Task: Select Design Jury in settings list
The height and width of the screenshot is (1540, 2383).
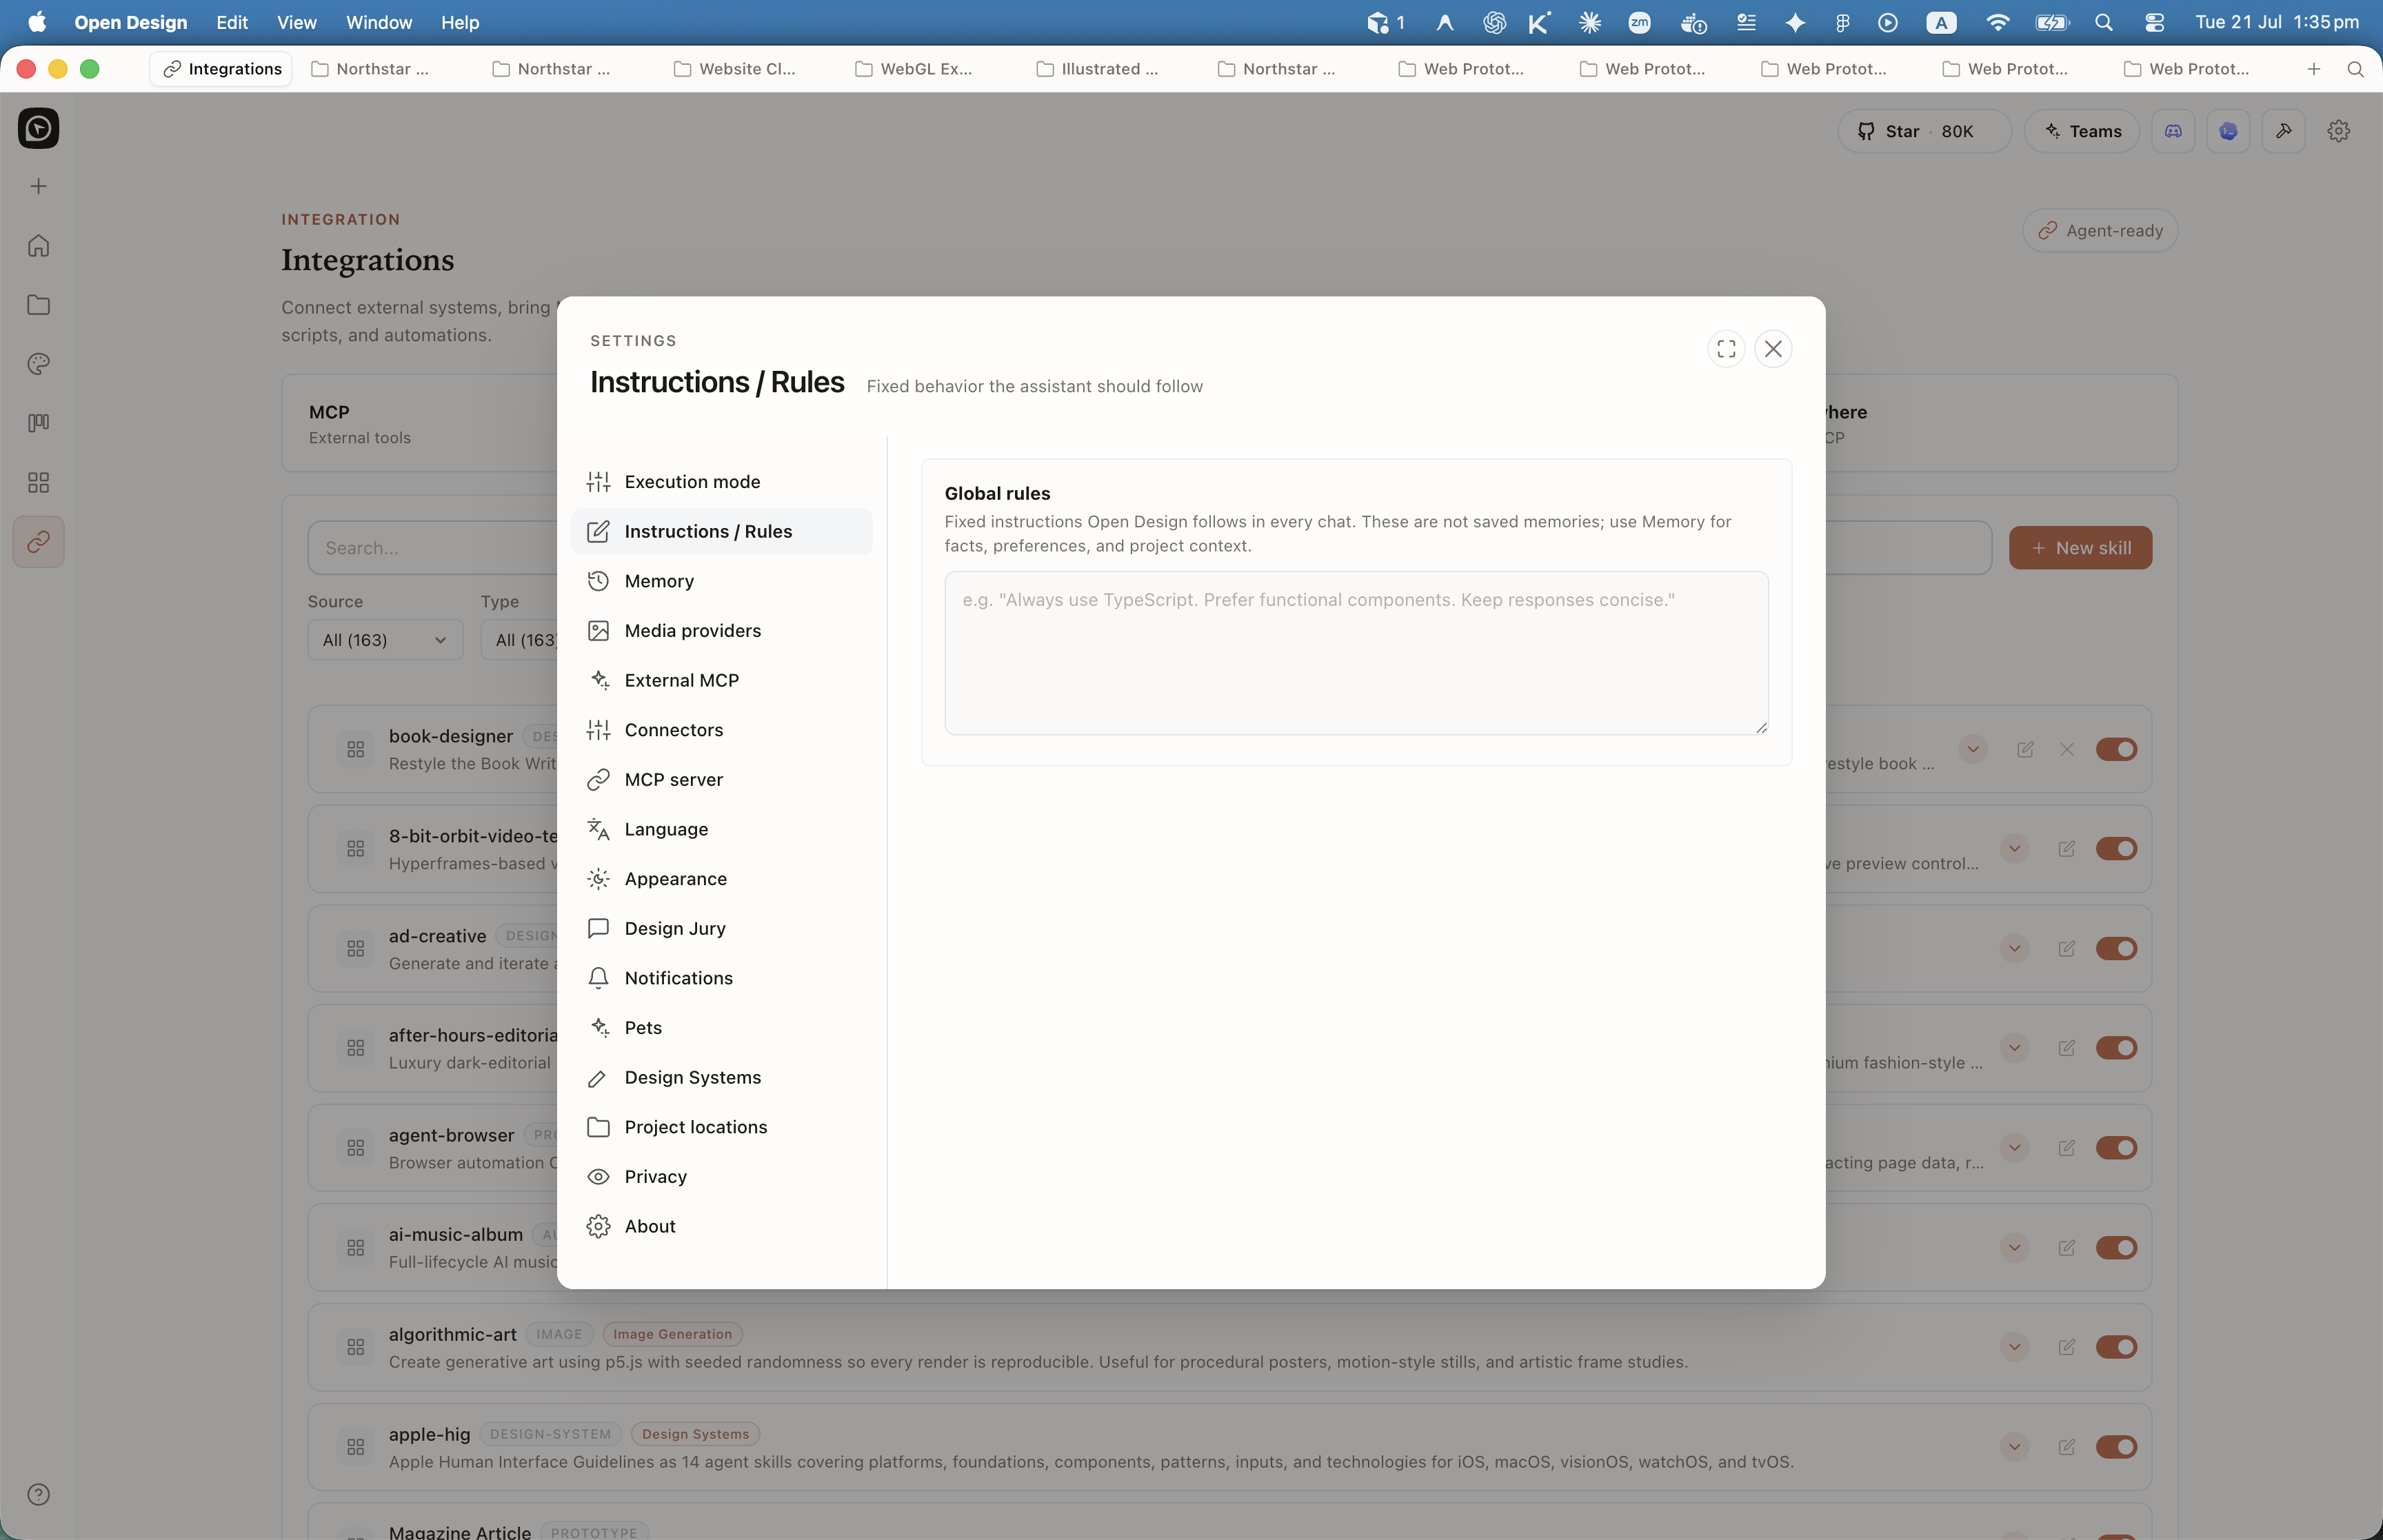Action: click(721, 929)
